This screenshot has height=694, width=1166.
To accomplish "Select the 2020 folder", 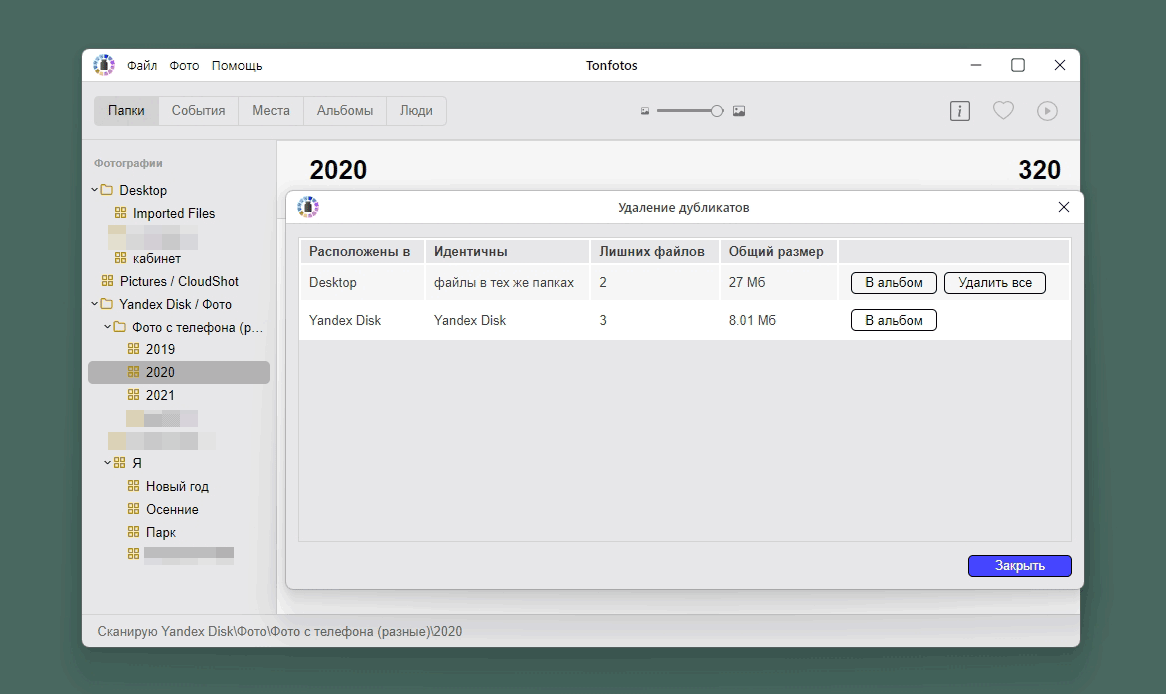I will pyautogui.click(x=178, y=372).
